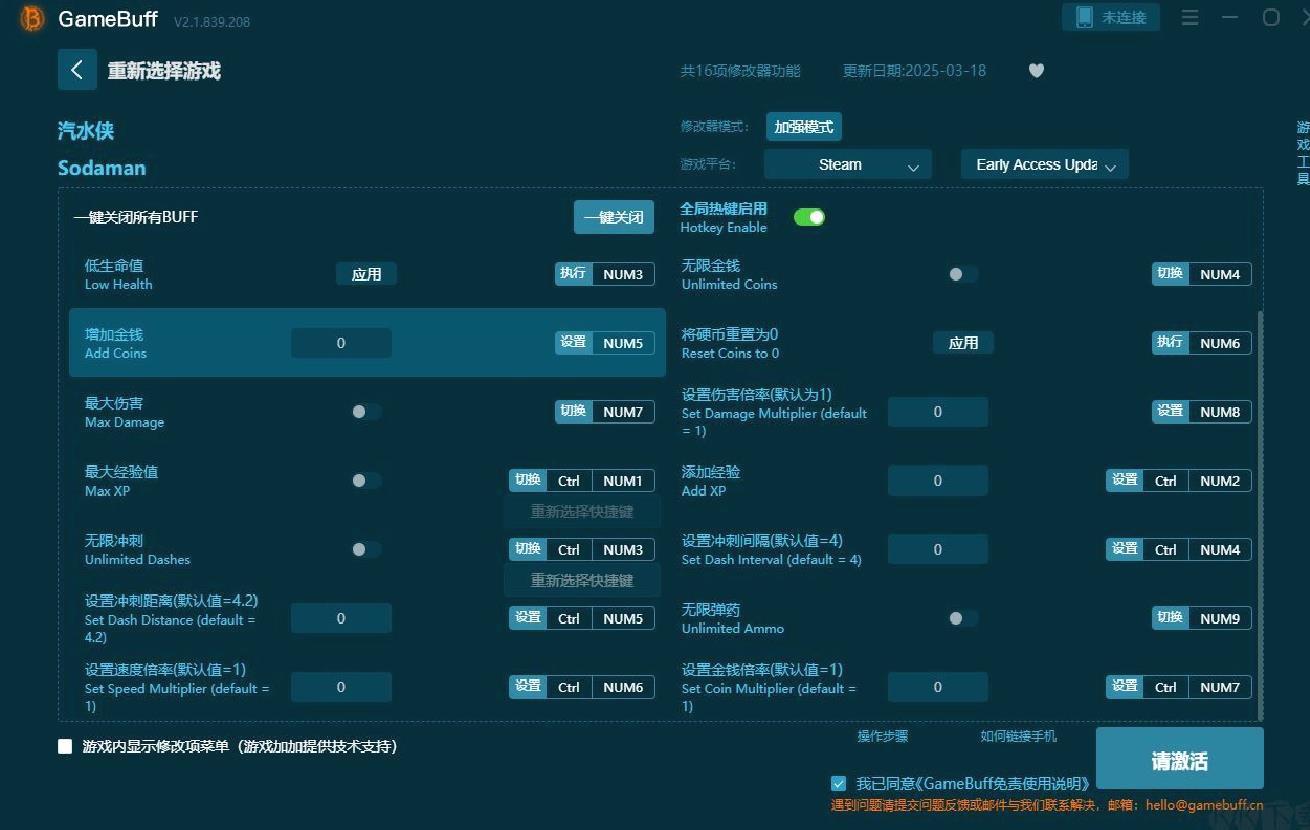Click 切换 Ctrl NUM3 hotkey for Unlimited Dashes
Screen dimensions: 1310x830
point(582,549)
